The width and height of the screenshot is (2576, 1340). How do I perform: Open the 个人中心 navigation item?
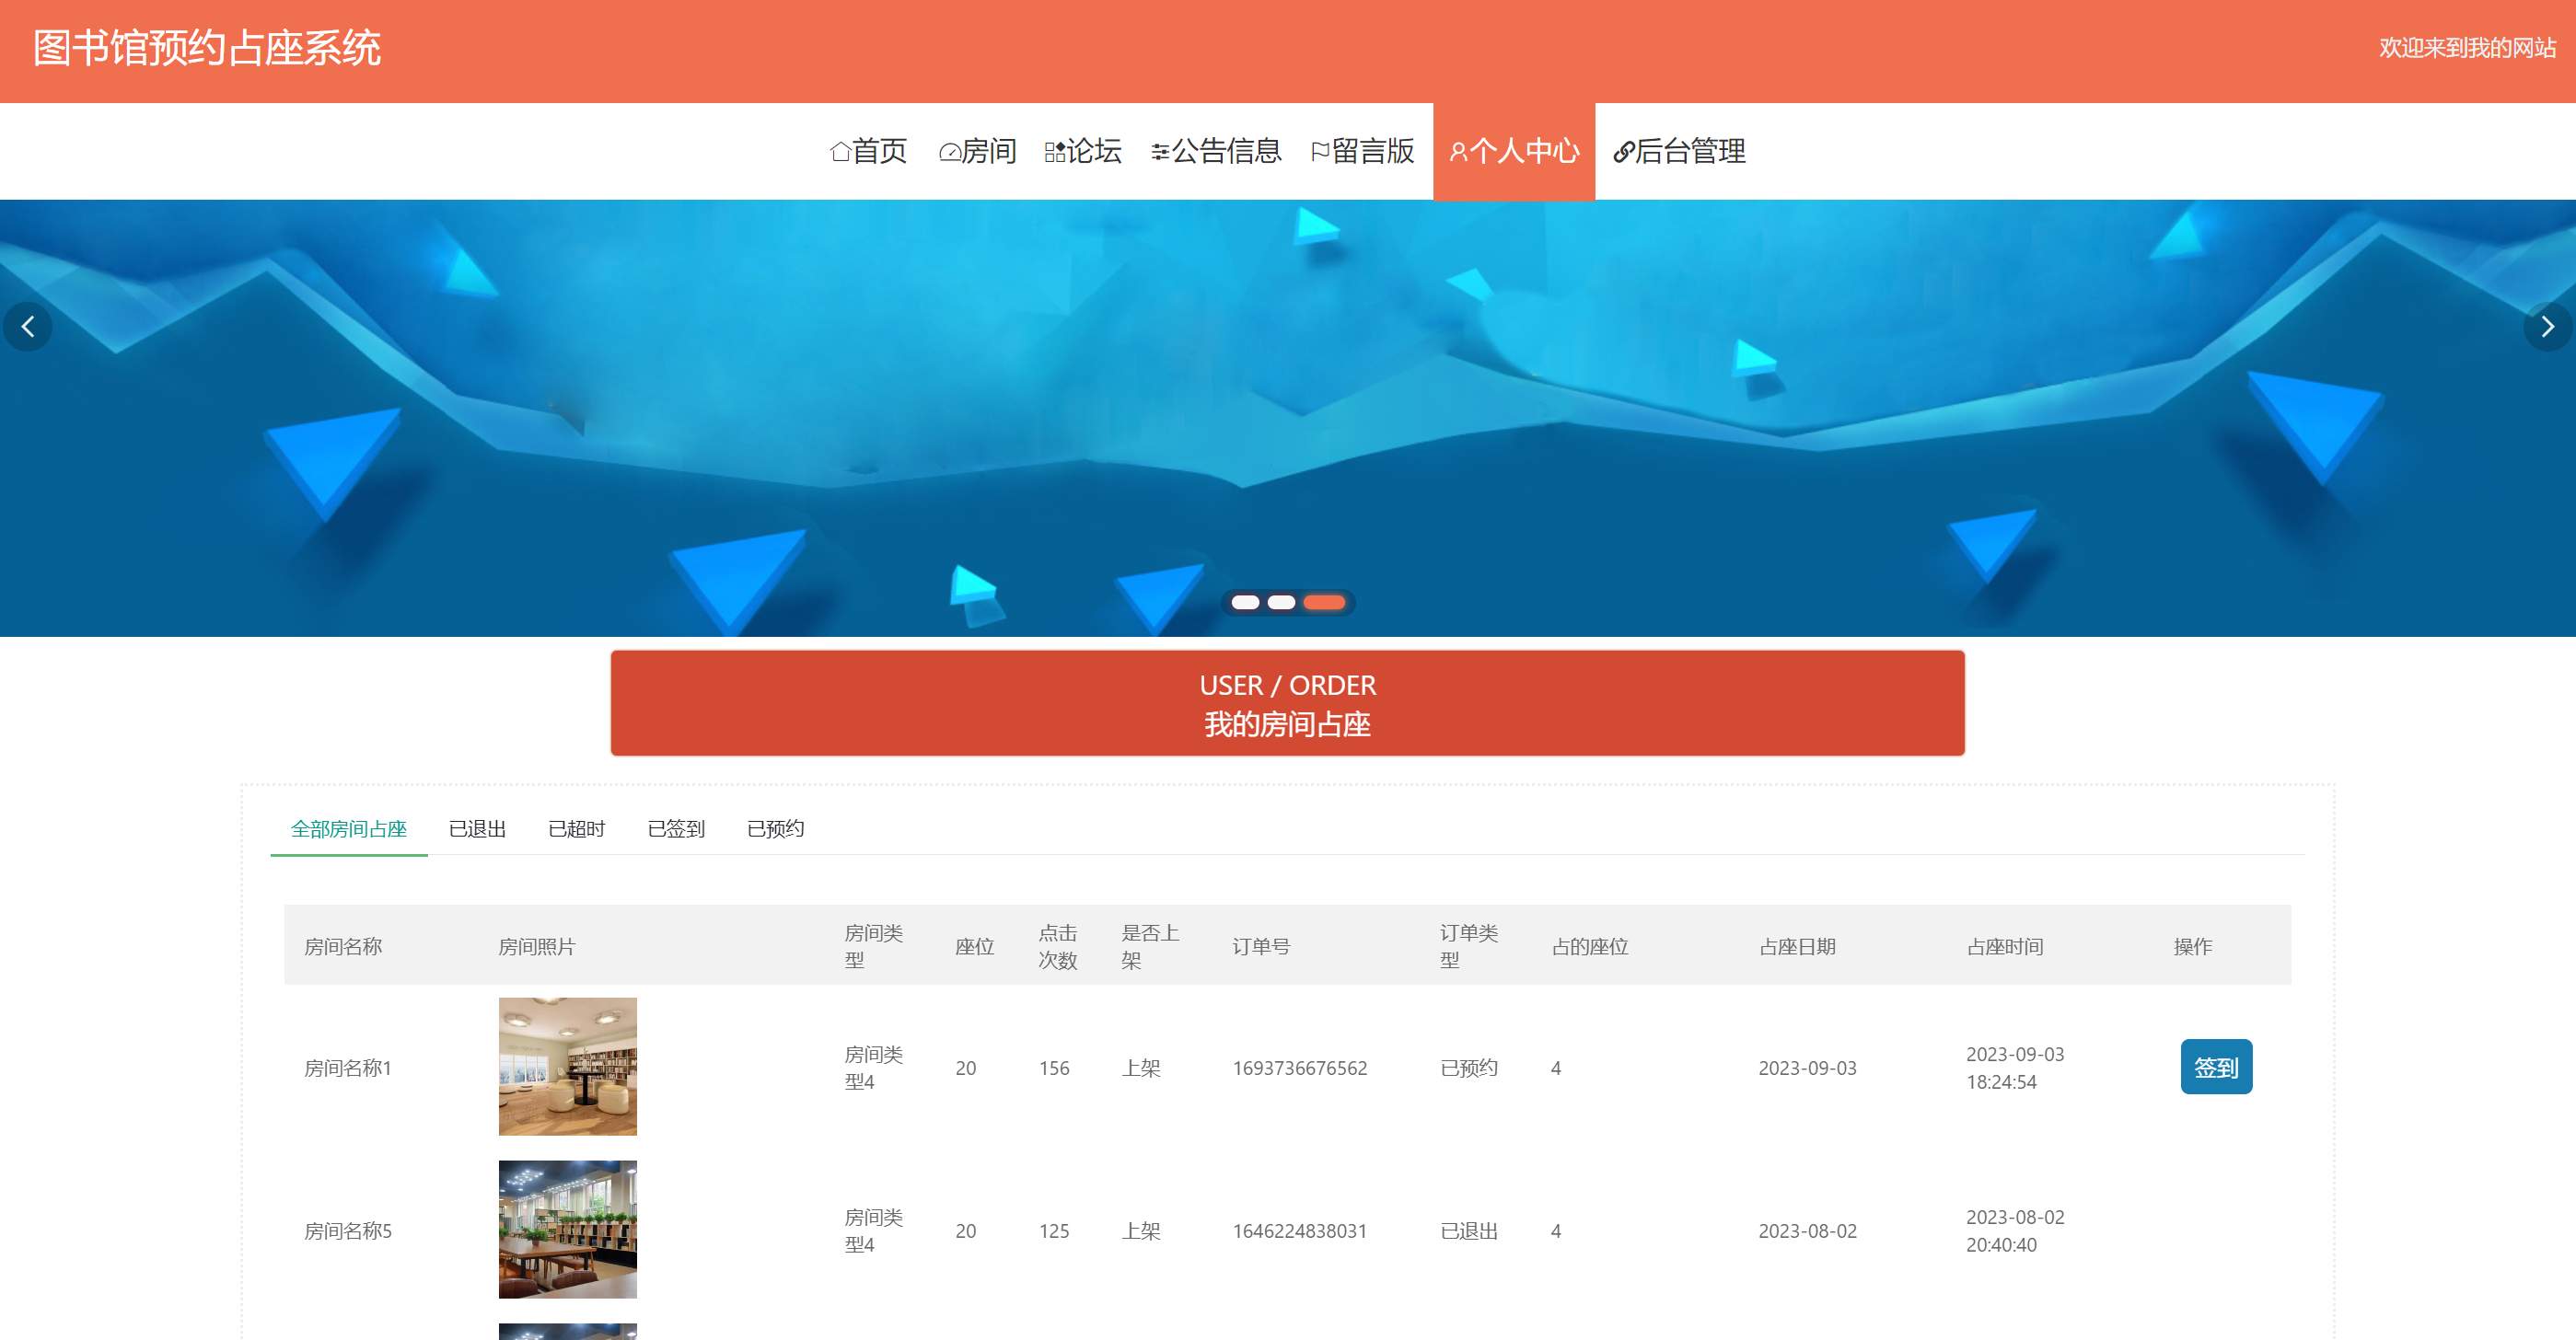pos(1514,152)
